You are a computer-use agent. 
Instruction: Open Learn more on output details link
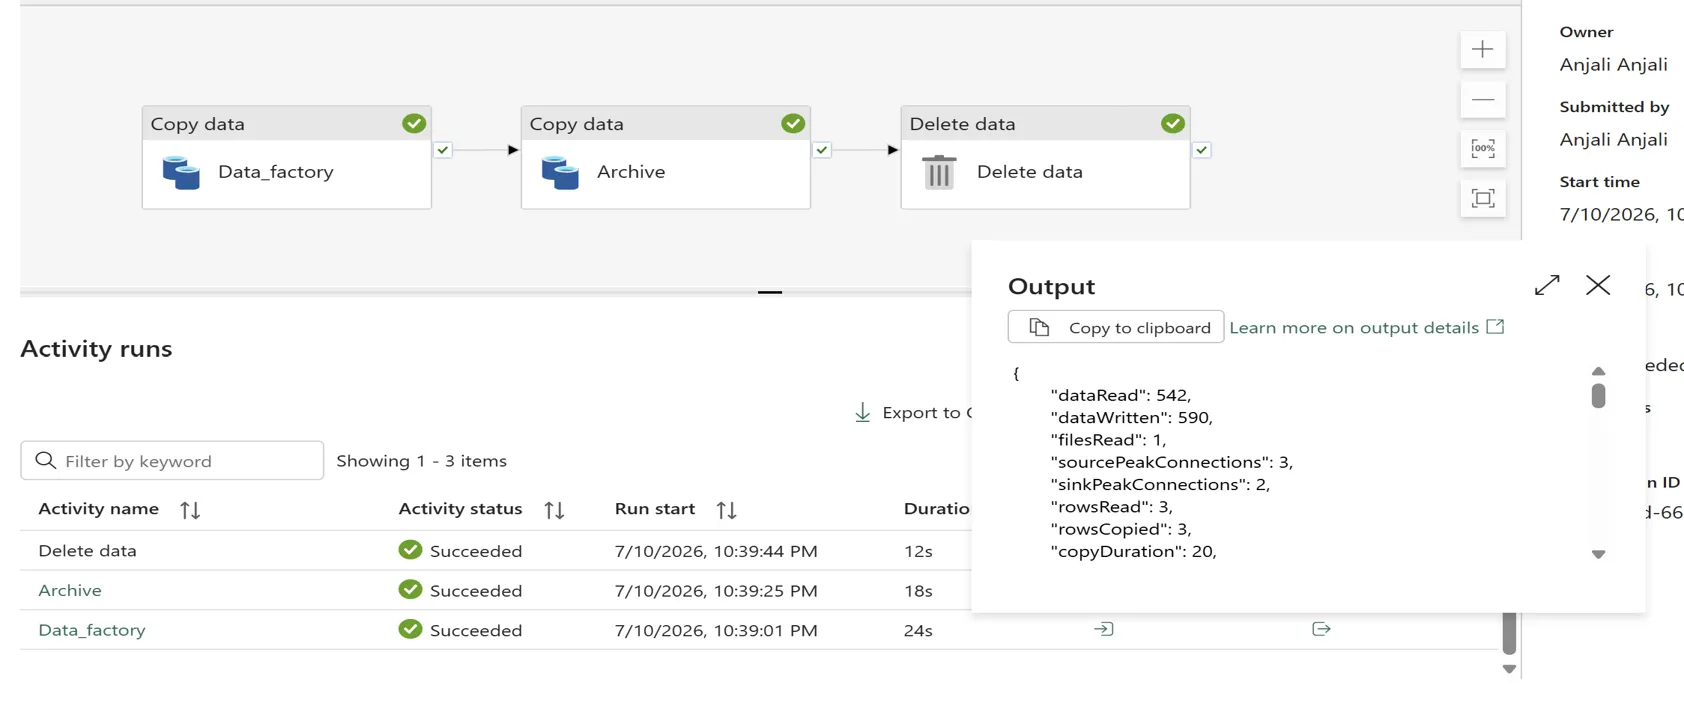1354,327
